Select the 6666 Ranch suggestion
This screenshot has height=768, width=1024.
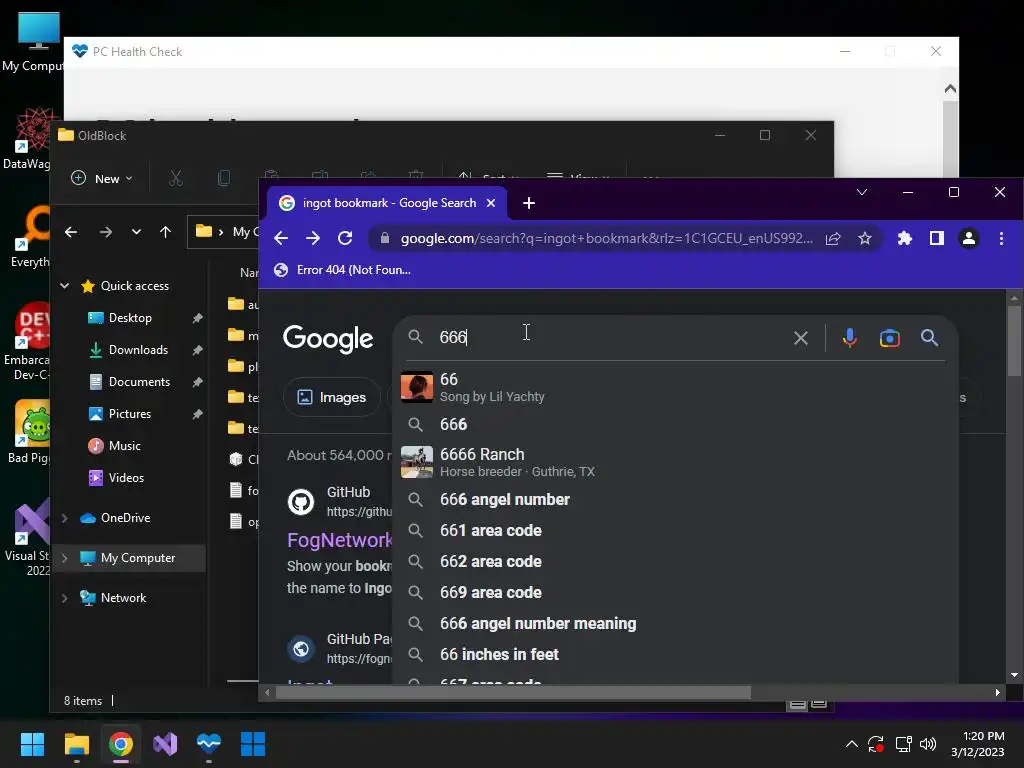(x=675, y=462)
